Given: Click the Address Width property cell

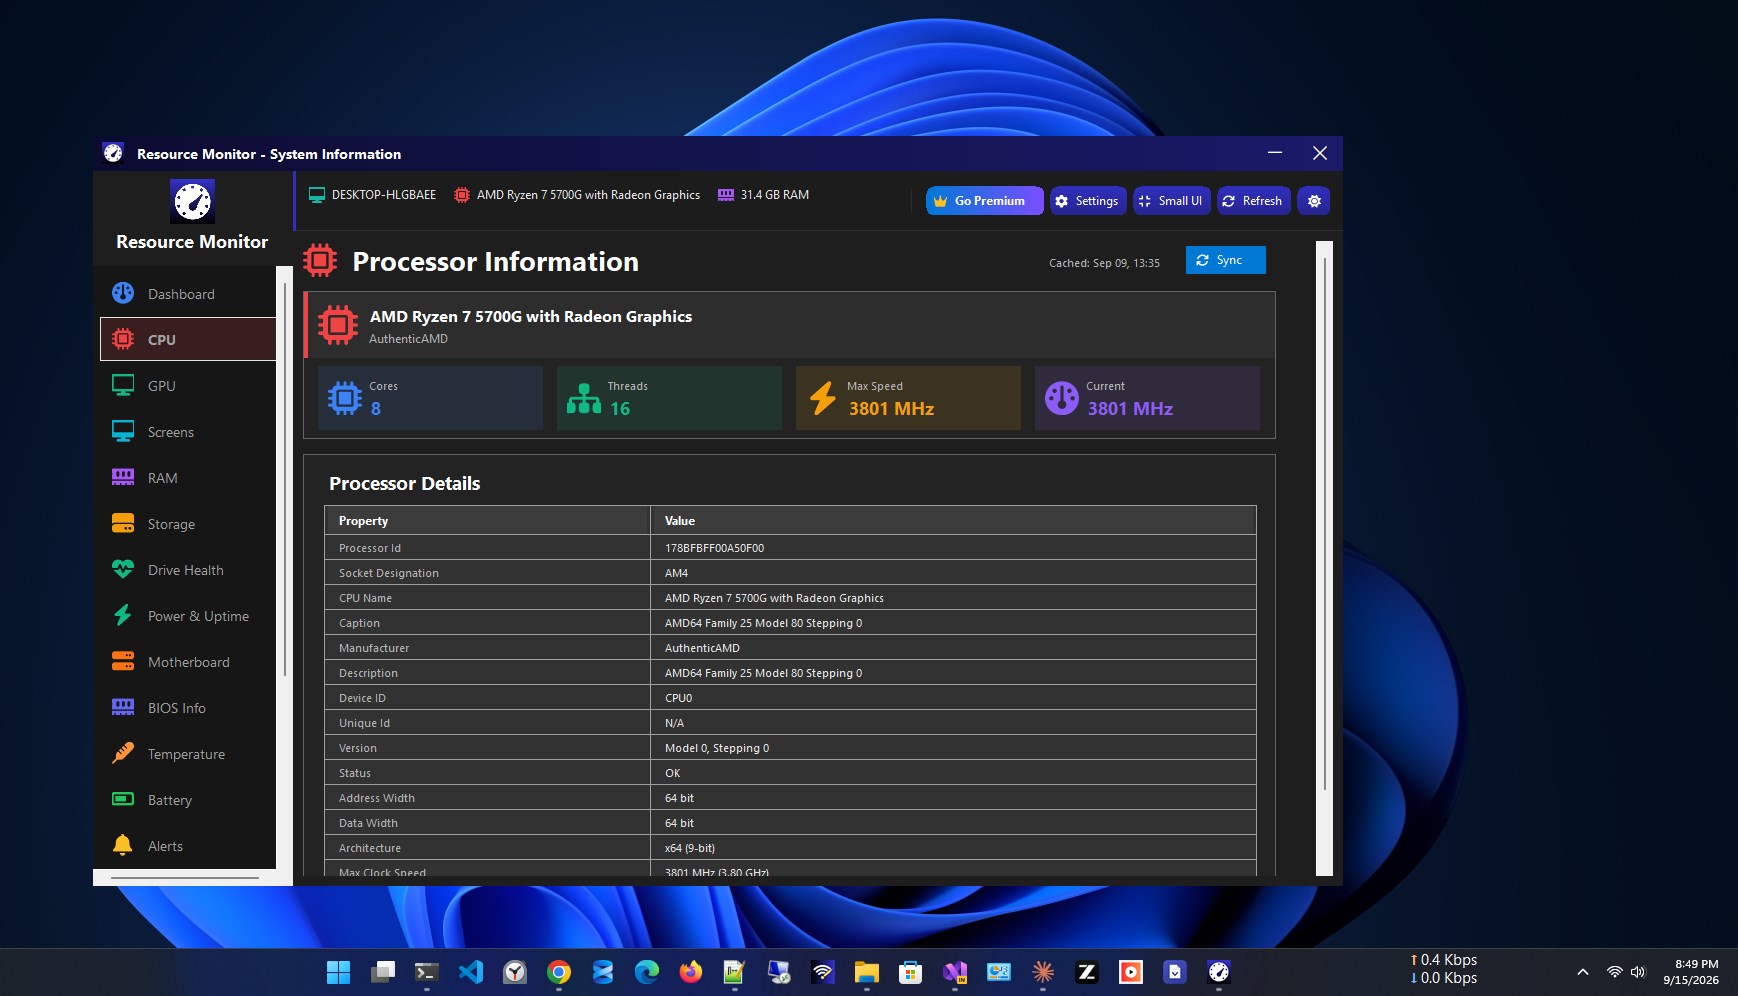Looking at the screenshot, I should tap(487, 798).
